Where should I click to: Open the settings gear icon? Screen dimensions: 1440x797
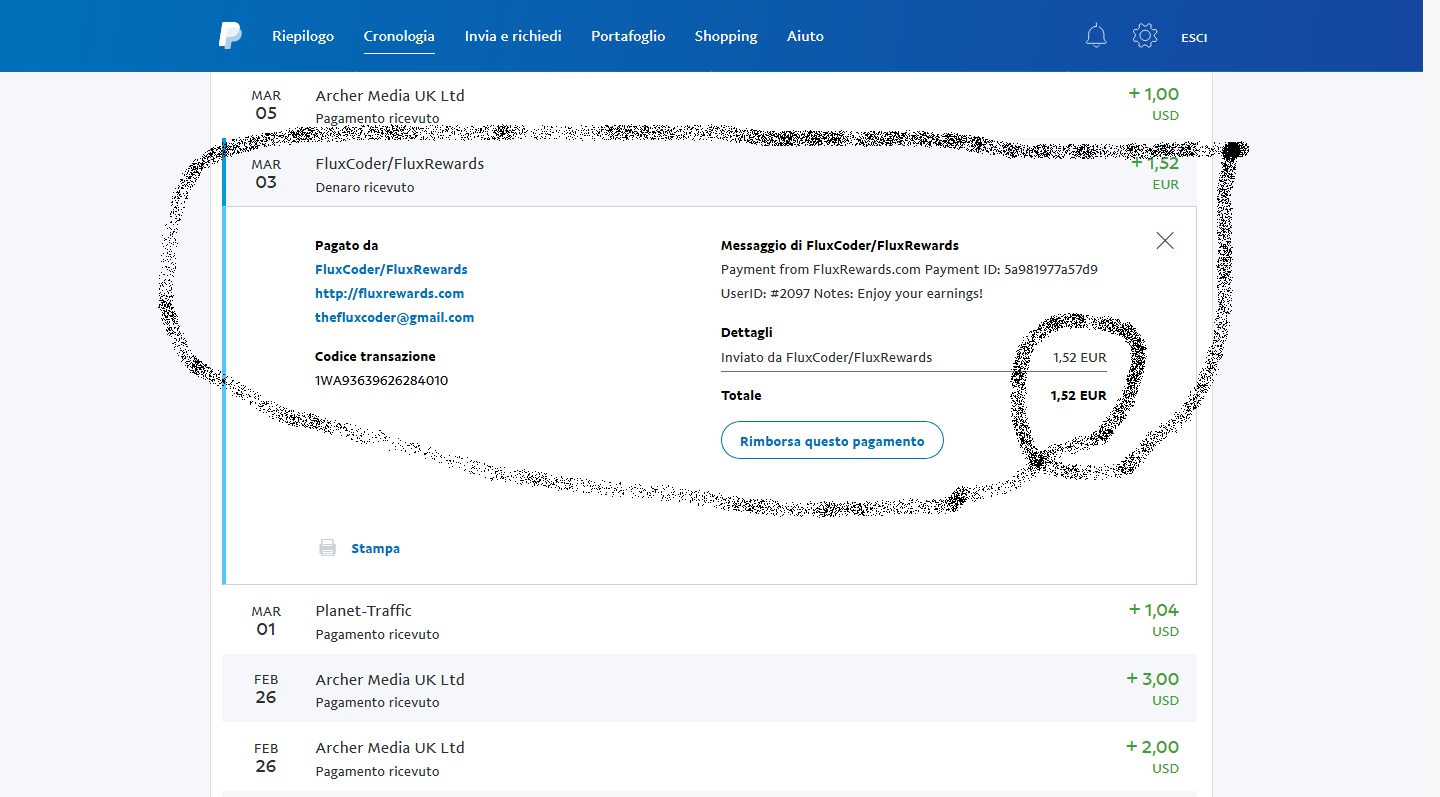(1145, 36)
